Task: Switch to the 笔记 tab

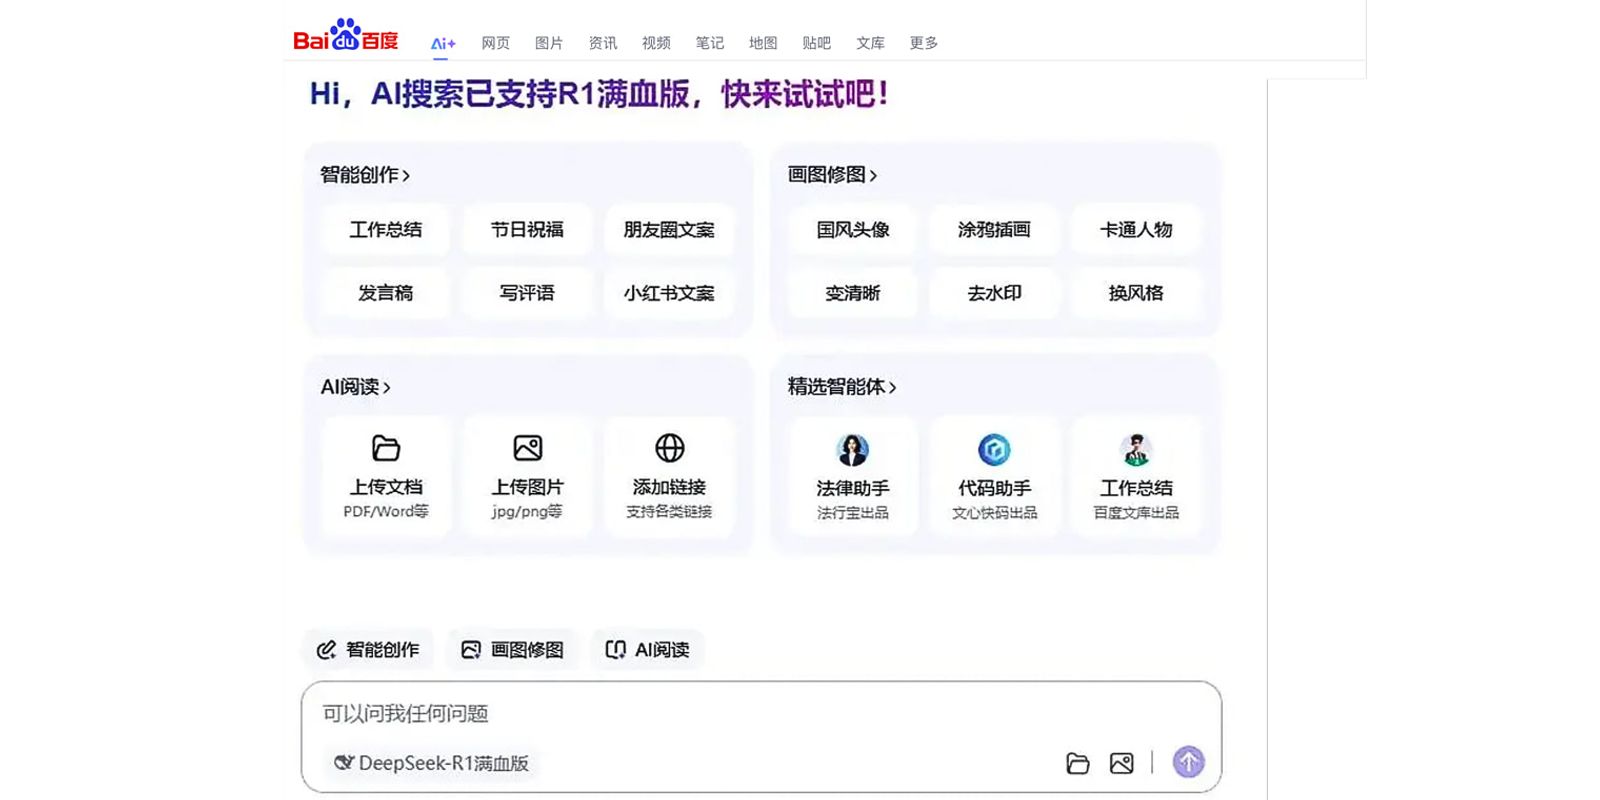Action: coord(709,43)
